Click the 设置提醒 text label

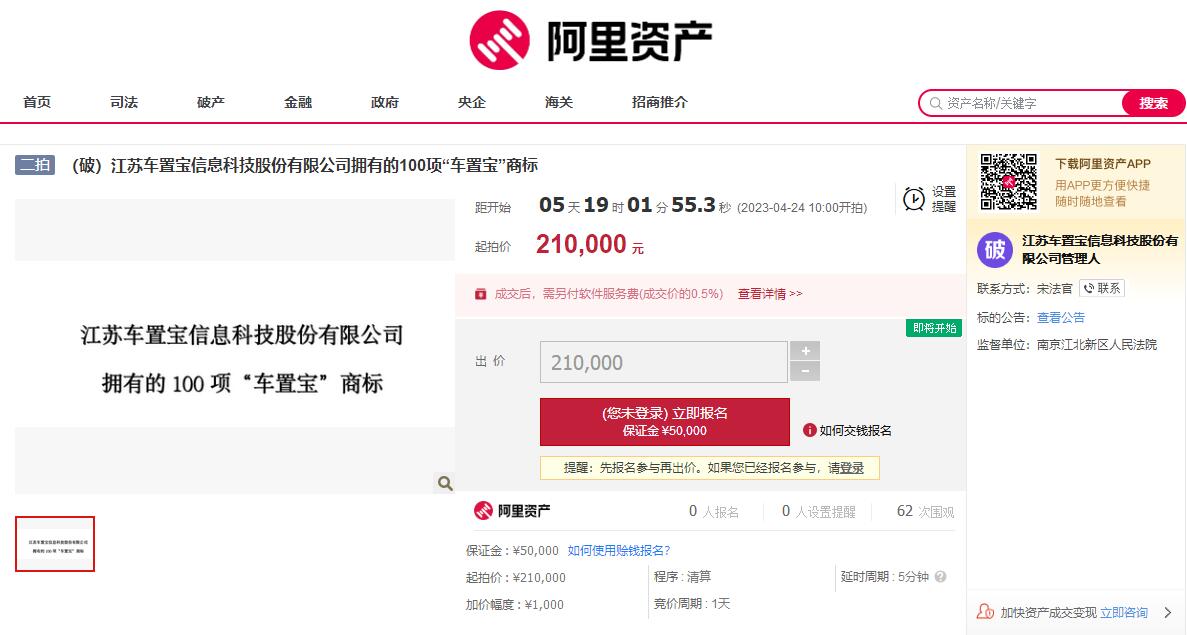click(944, 199)
